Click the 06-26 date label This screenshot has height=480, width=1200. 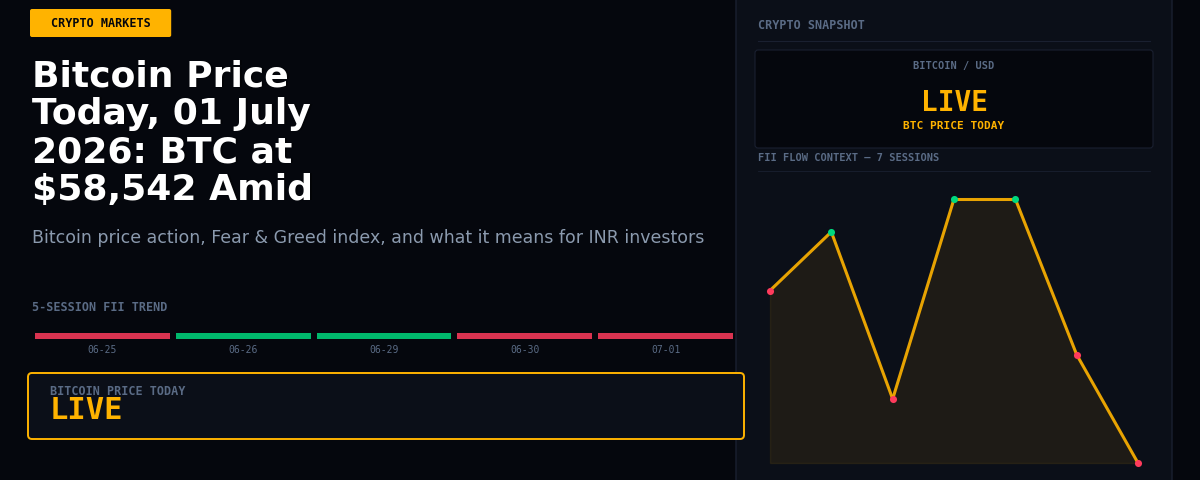243,350
